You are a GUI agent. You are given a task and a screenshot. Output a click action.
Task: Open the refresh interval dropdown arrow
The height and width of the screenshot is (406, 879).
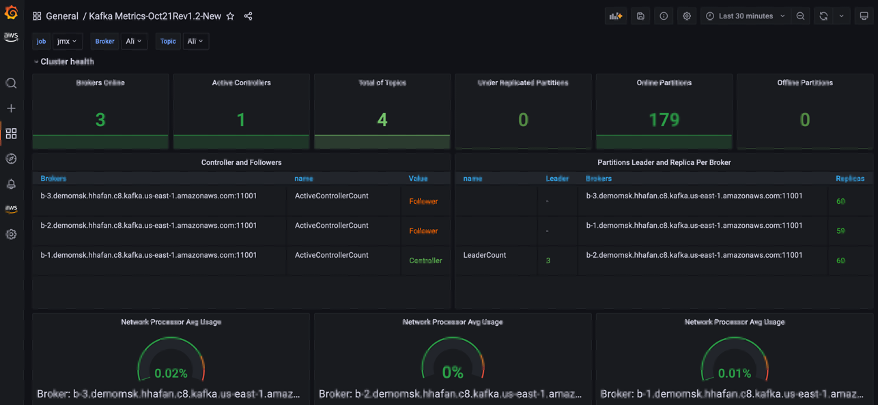coord(841,16)
